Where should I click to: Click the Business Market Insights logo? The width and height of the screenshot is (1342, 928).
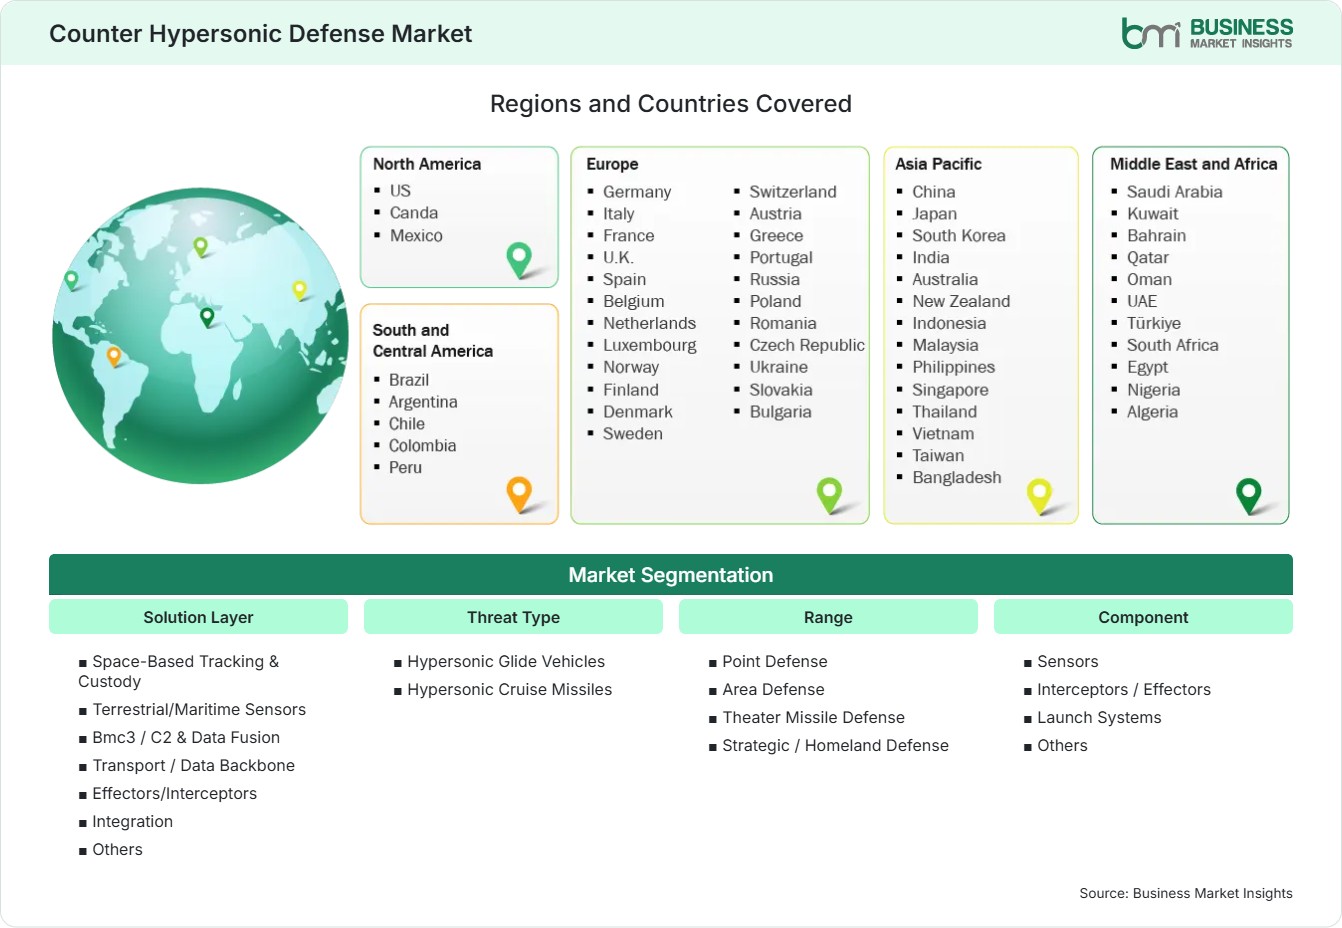point(1206,33)
